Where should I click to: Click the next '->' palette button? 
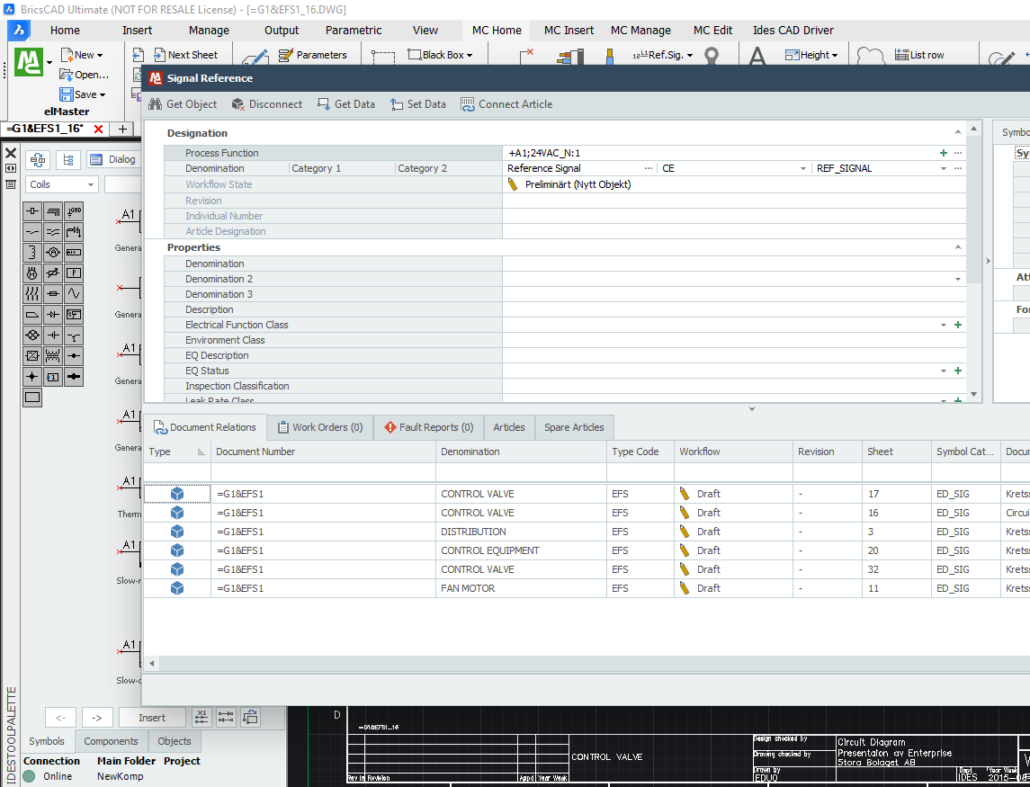click(97, 717)
